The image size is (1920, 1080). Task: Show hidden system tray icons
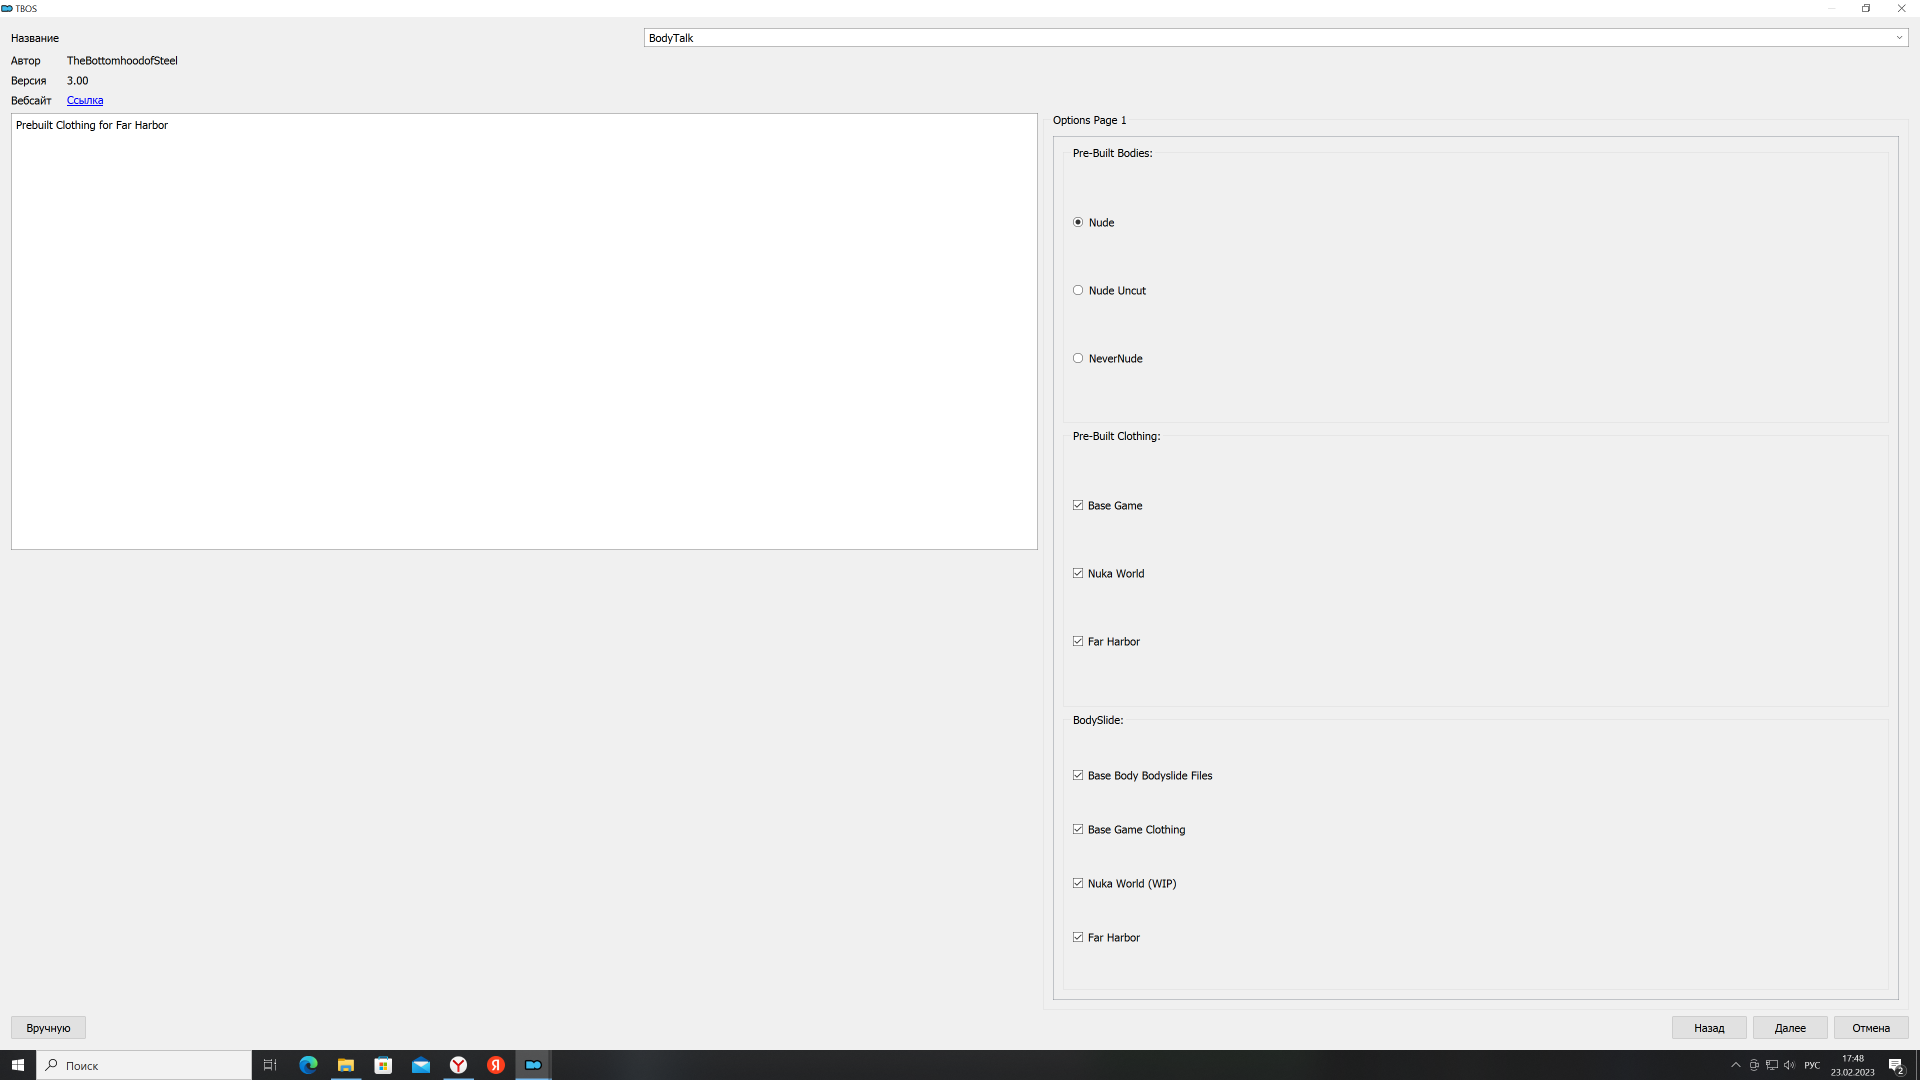tap(1736, 1065)
